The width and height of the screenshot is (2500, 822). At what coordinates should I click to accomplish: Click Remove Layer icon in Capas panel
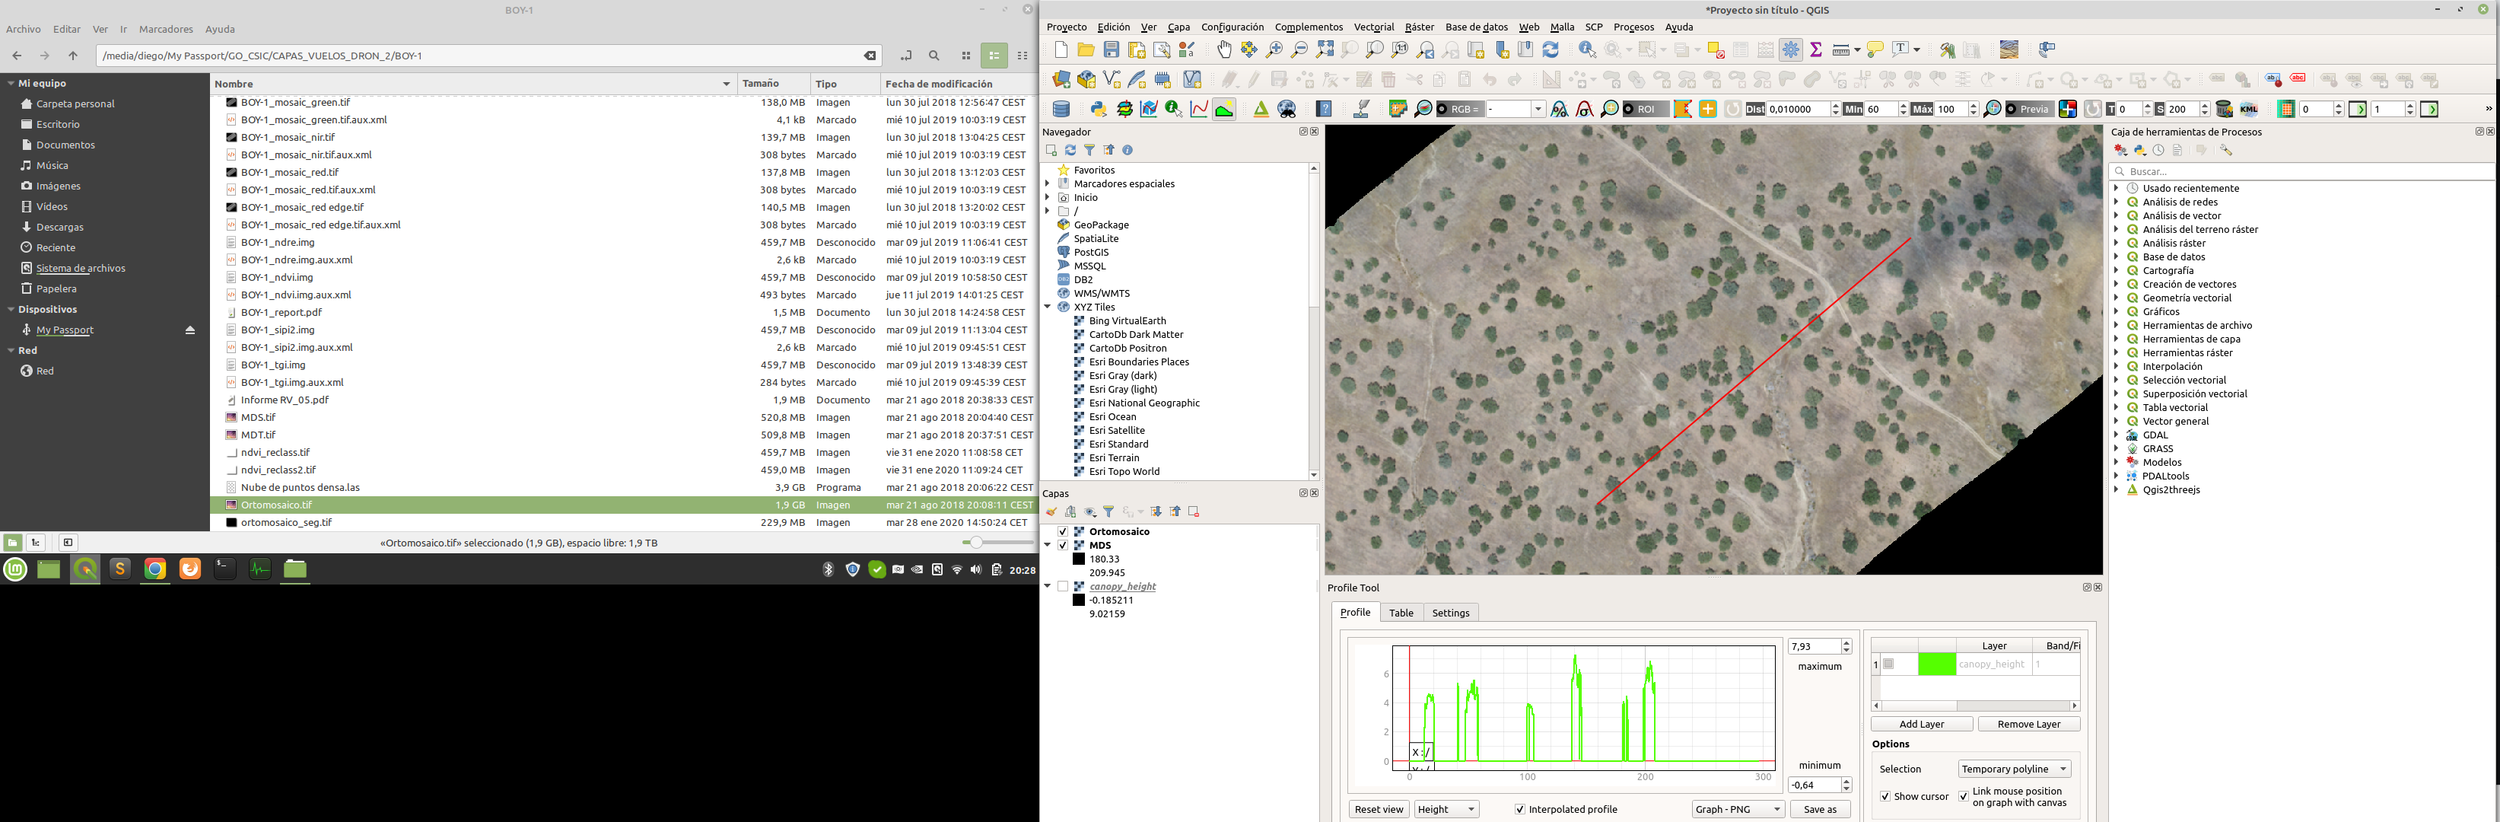[1193, 512]
